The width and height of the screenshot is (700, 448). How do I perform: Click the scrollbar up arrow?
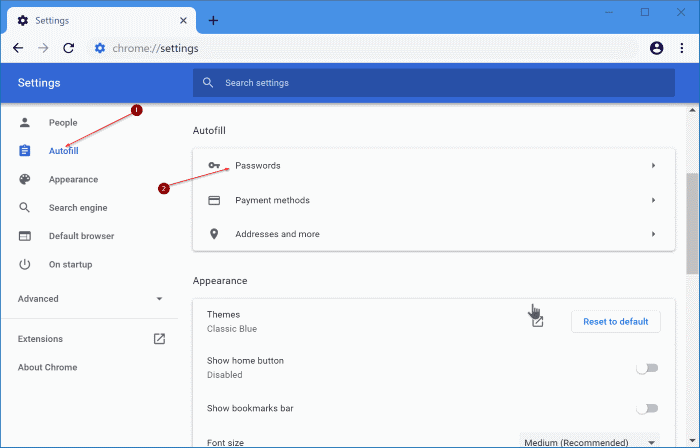click(692, 110)
